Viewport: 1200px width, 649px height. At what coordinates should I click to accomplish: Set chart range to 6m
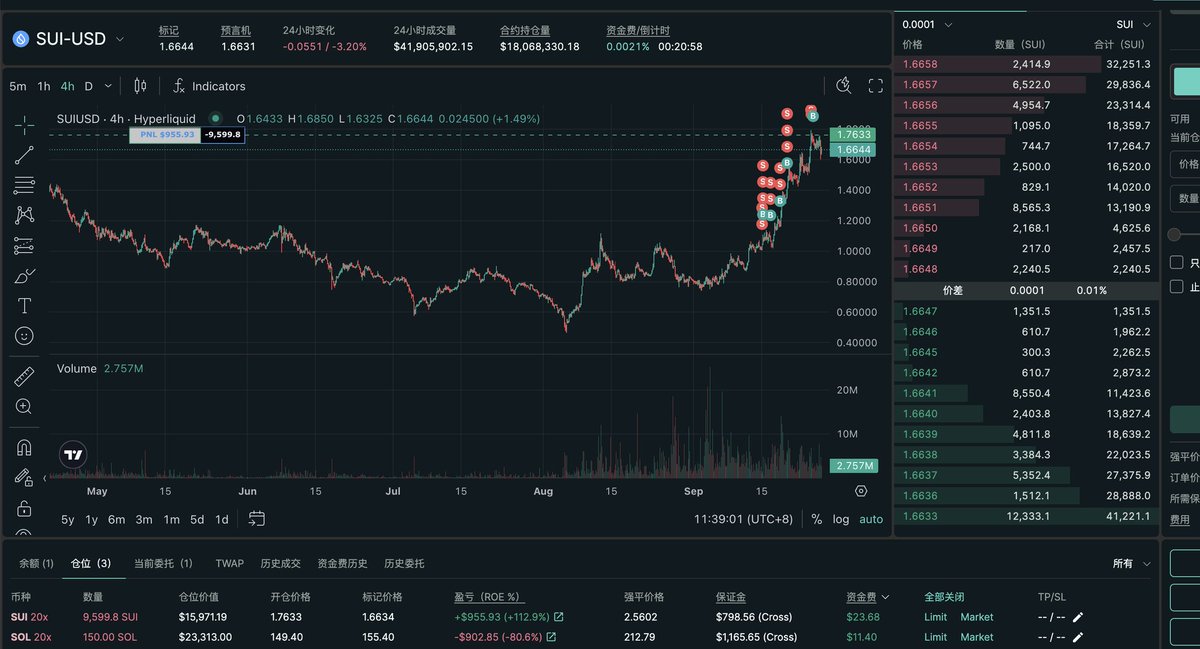117,519
